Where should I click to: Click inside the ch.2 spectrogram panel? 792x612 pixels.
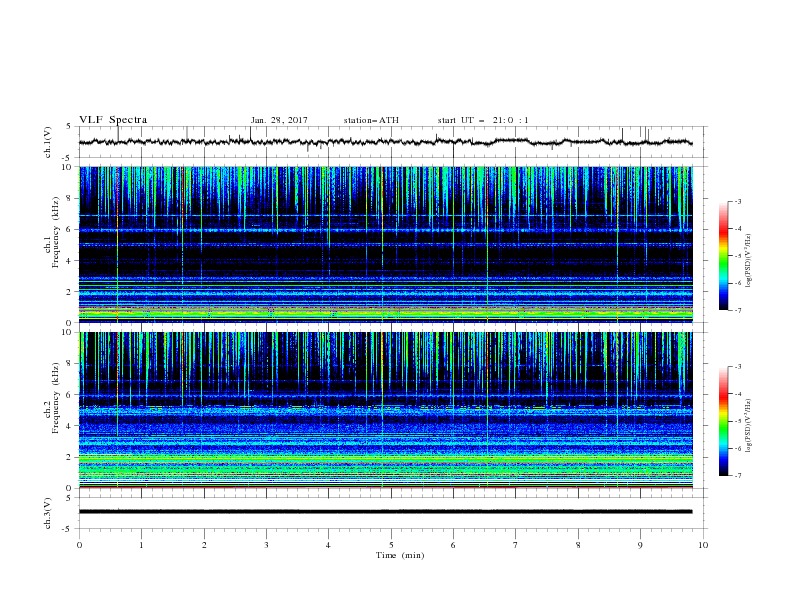tap(386, 410)
